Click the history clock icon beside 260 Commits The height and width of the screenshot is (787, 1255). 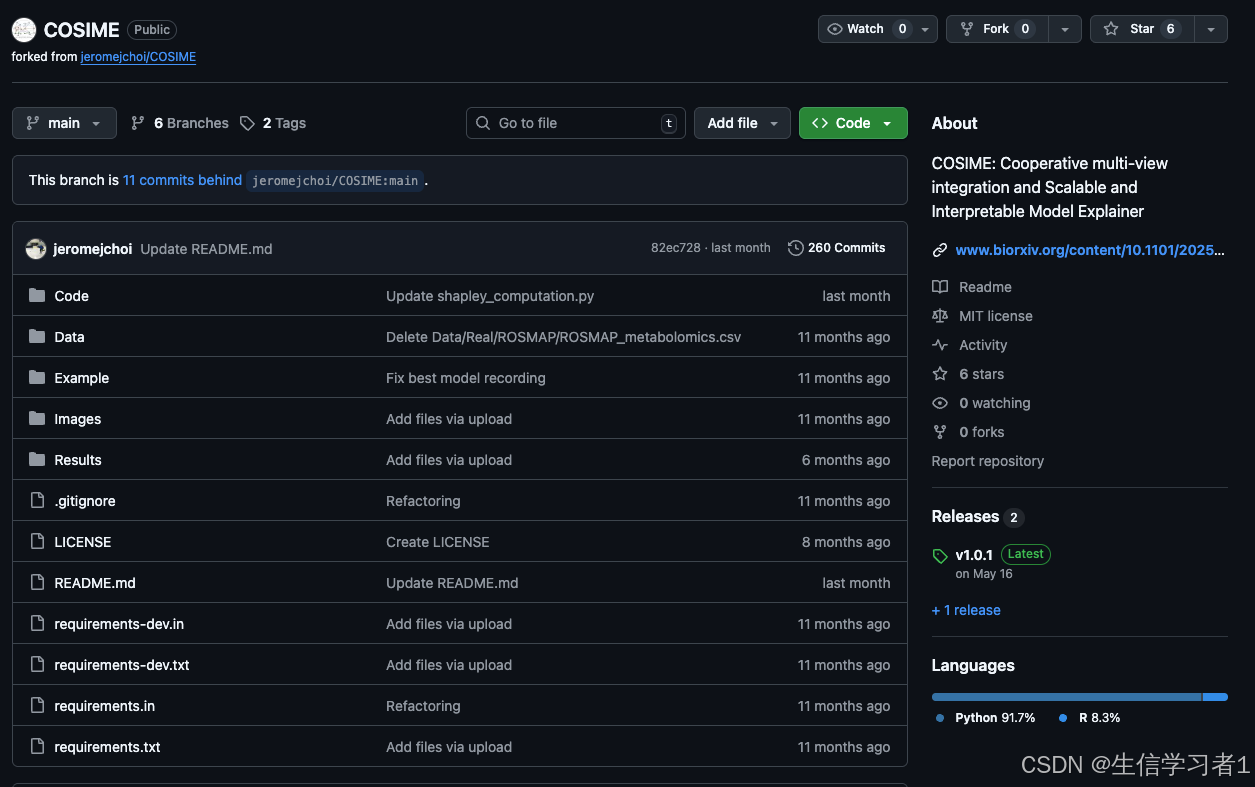795,248
